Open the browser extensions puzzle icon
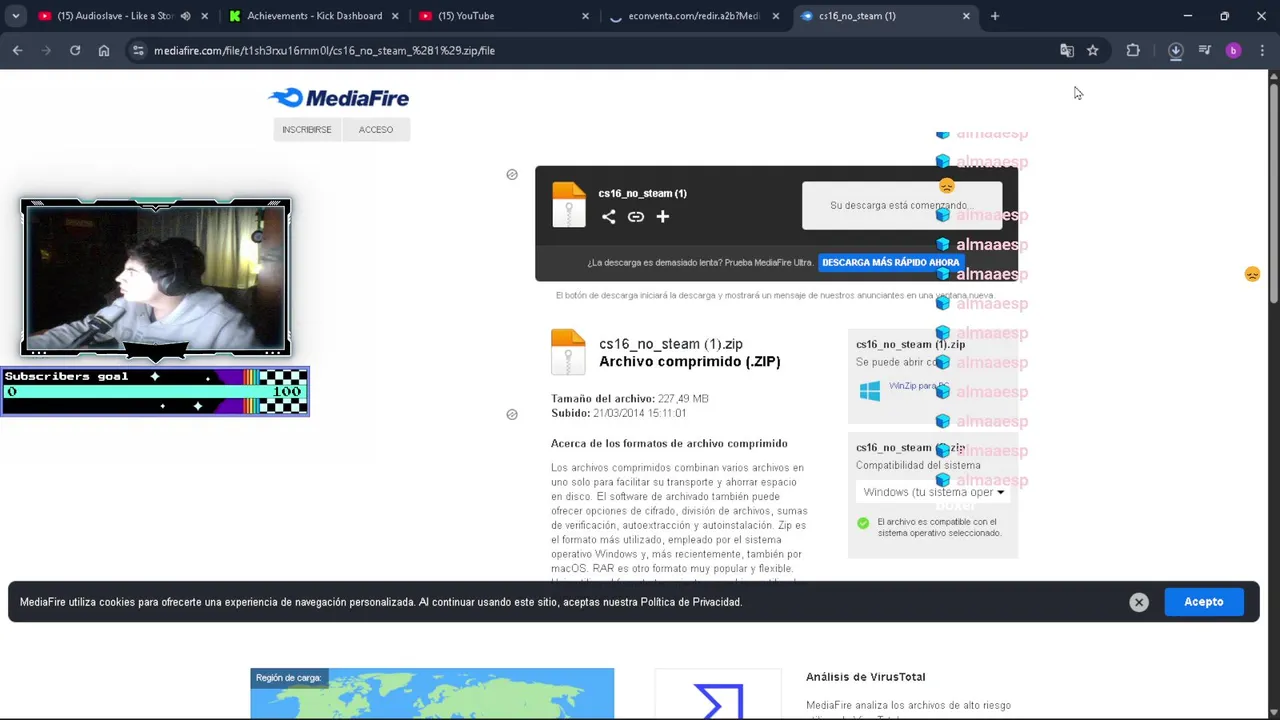Viewport: 1280px width, 720px height. [1133, 50]
